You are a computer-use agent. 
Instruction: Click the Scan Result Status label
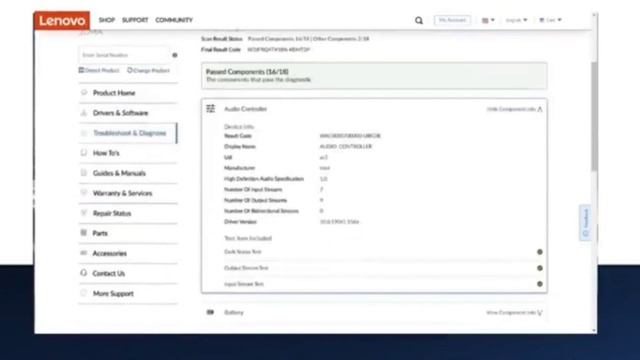point(222,39)
